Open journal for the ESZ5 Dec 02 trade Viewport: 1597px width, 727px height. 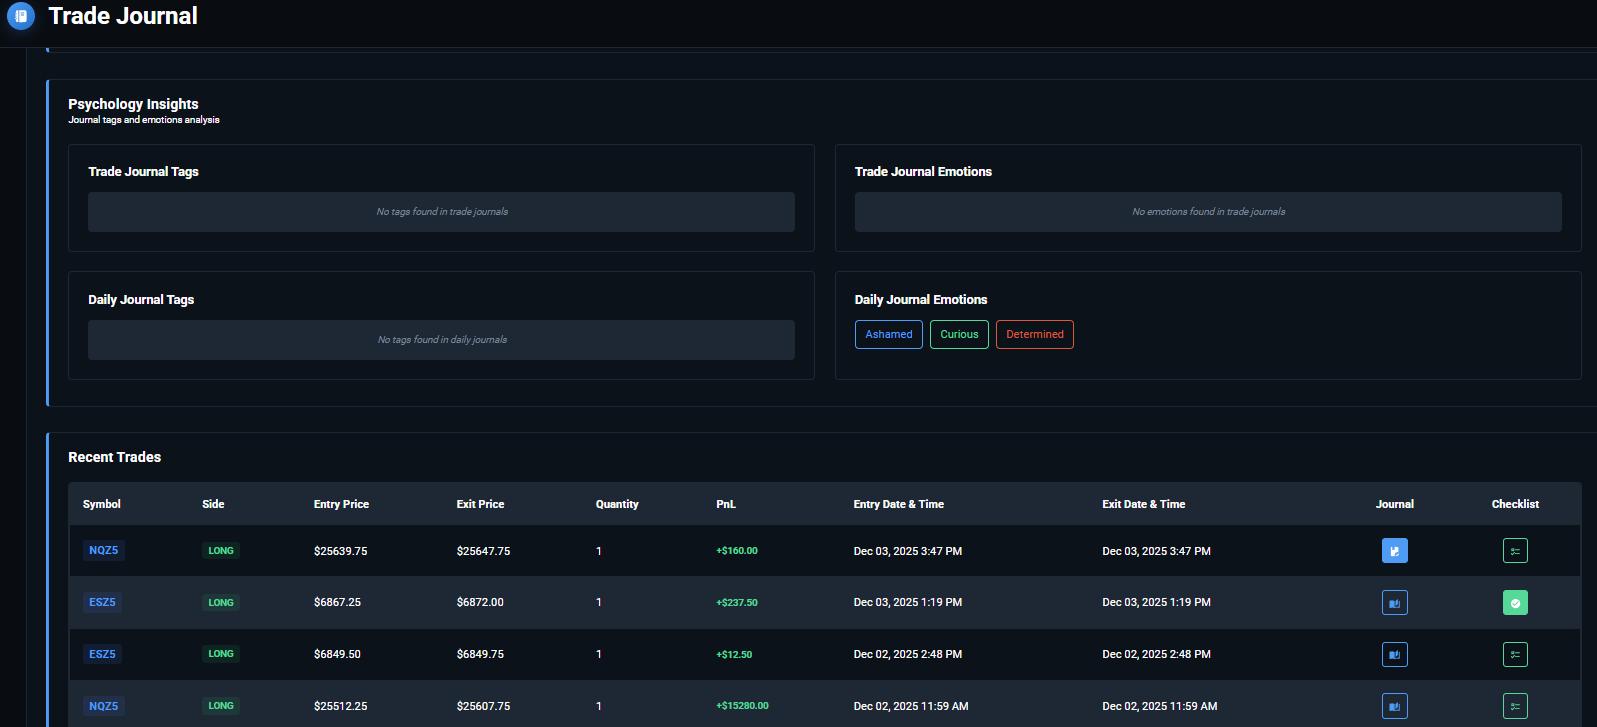(x=1394, y=654)
